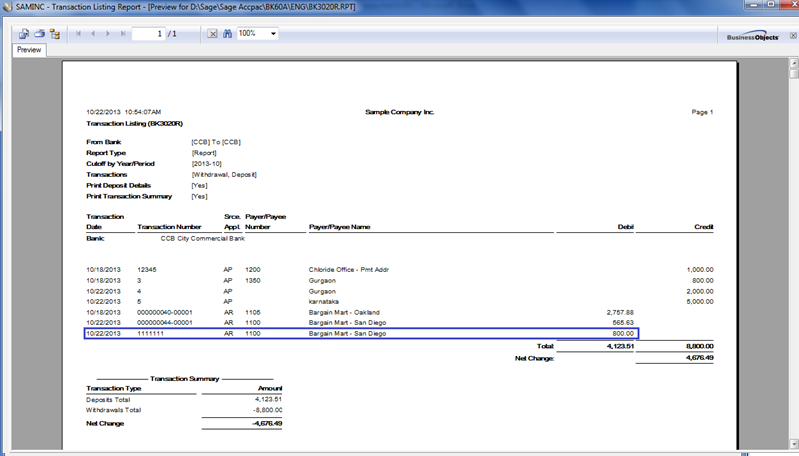Click the credit total '8,800.00'

point(700,346)
